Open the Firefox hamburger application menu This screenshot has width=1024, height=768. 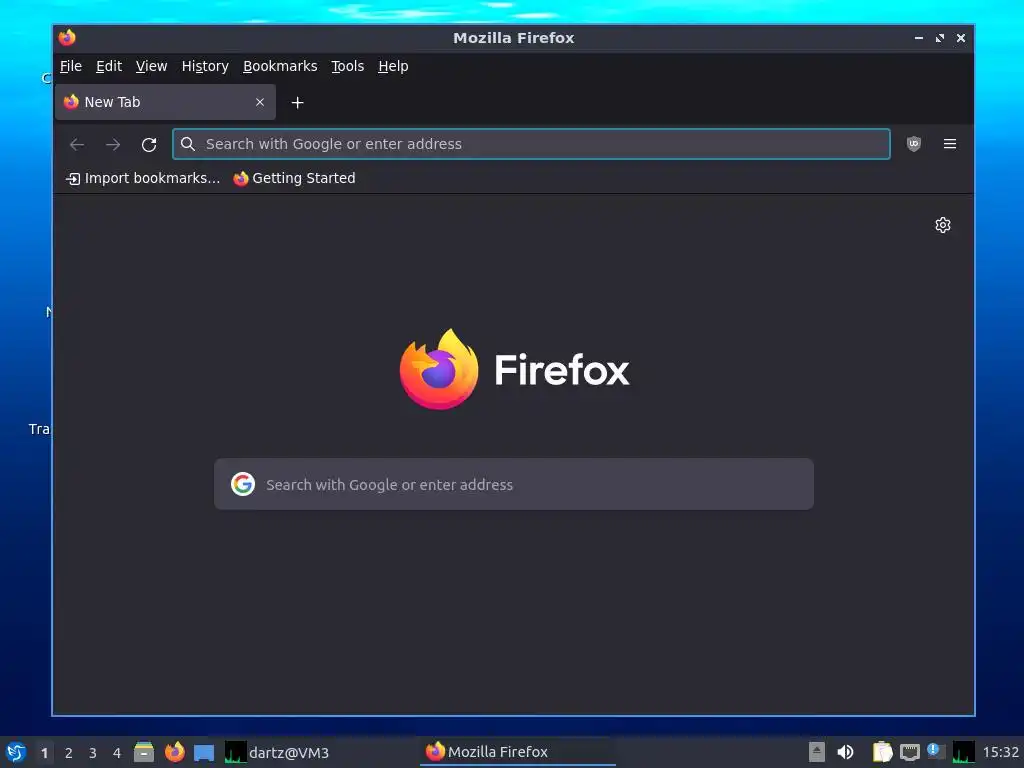point(950,144)
